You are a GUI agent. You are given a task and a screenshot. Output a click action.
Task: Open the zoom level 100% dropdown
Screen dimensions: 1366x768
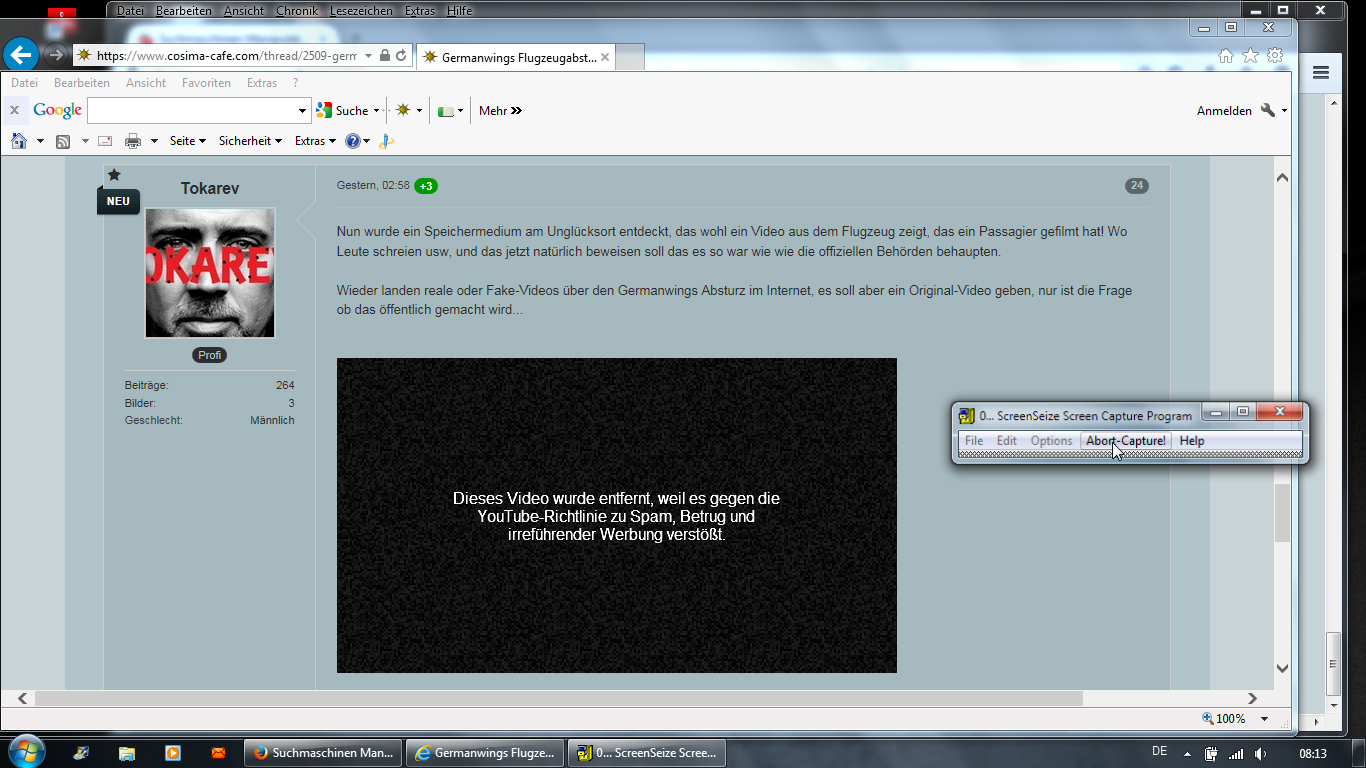[1264, 718]
